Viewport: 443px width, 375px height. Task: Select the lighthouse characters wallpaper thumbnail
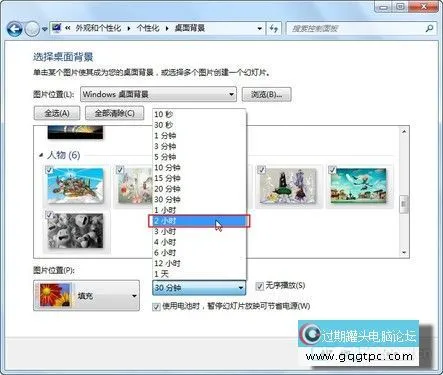[288, 186]
